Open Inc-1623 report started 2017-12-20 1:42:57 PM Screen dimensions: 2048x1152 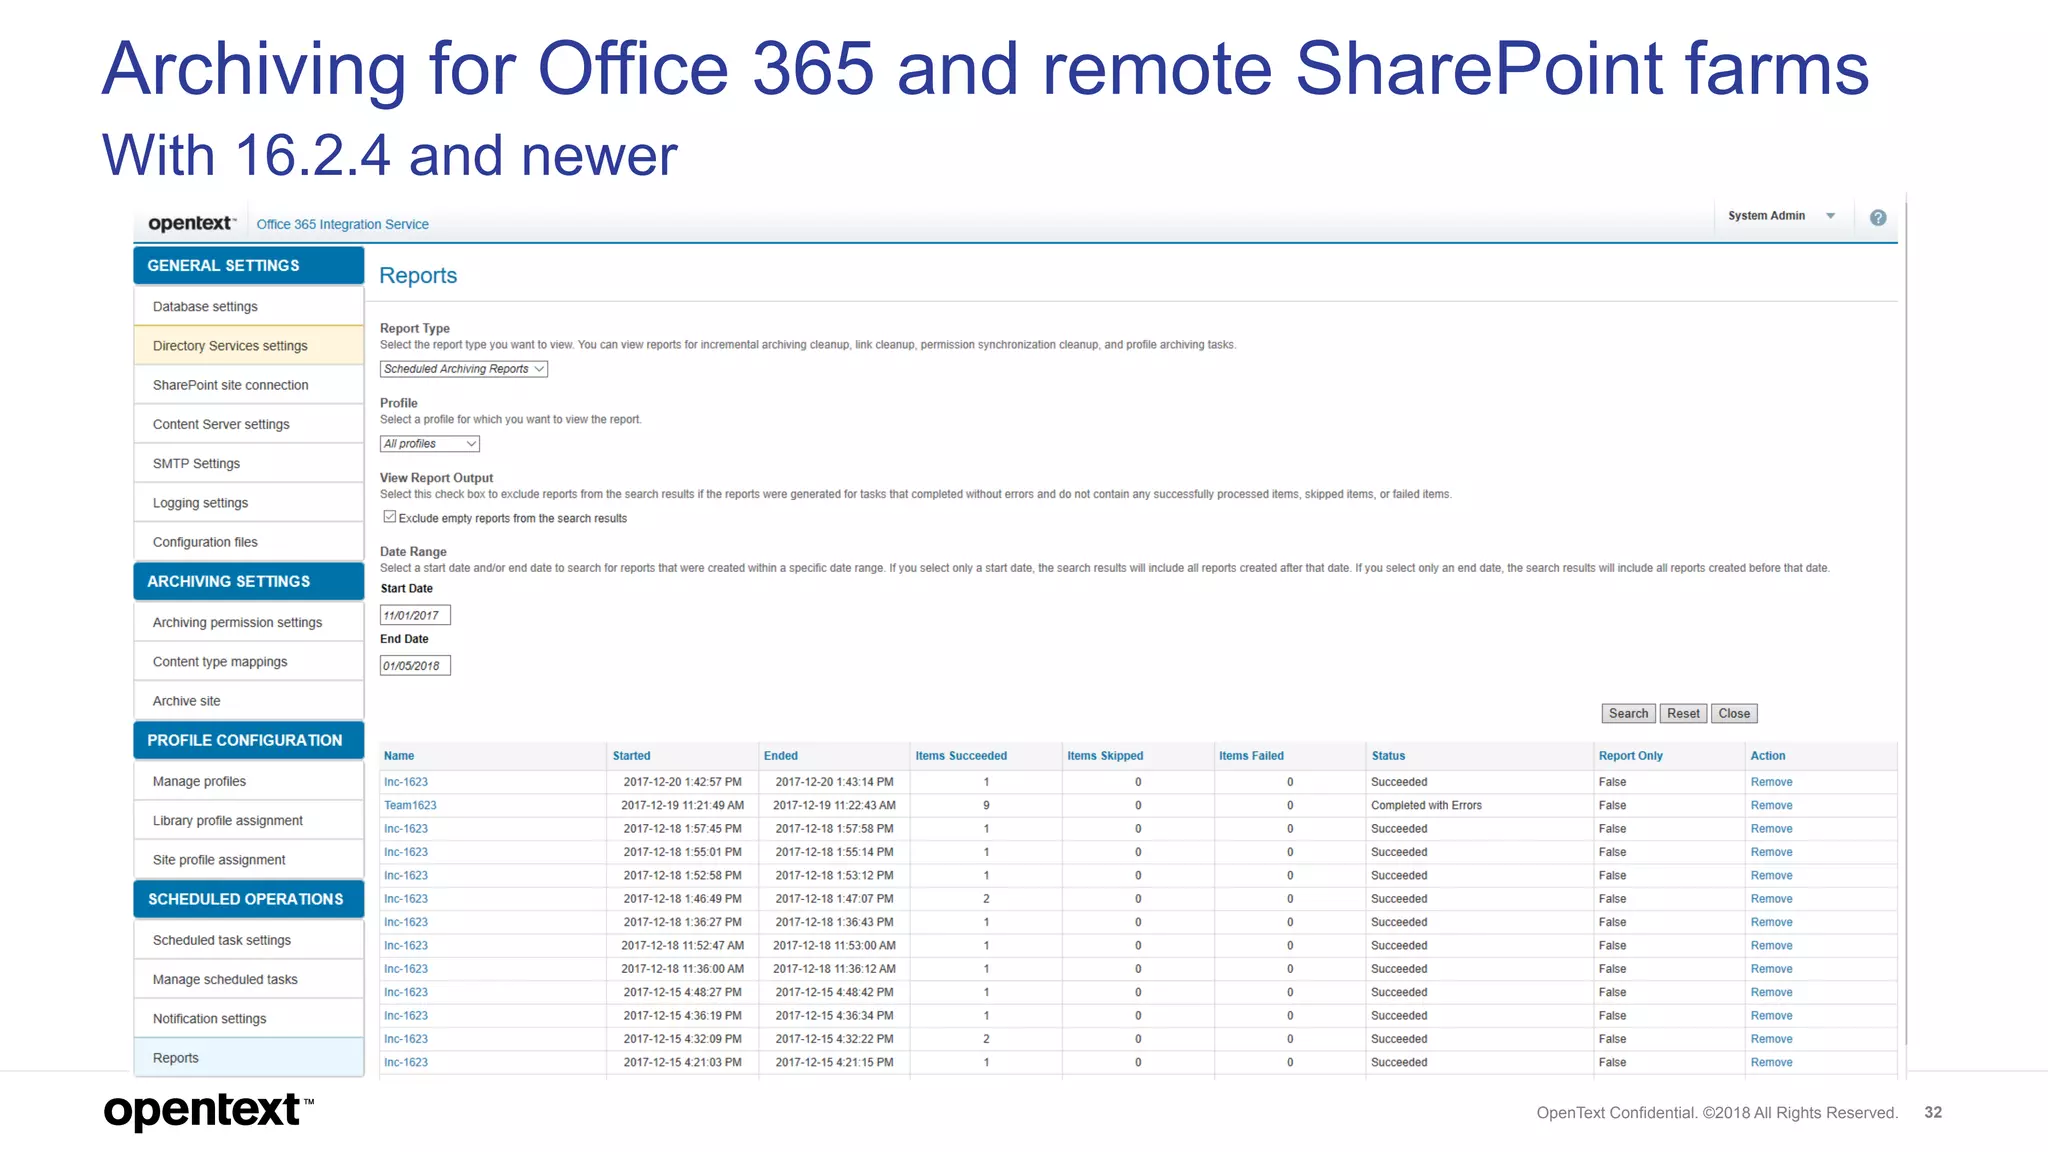coord(406,782)
